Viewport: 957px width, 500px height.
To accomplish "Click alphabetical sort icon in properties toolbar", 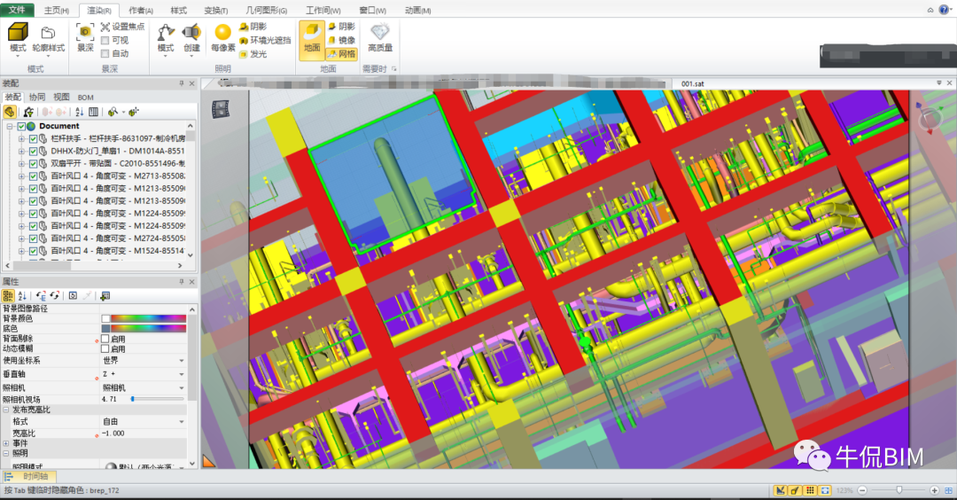I will pyautogui.click(x=22, y=295).
